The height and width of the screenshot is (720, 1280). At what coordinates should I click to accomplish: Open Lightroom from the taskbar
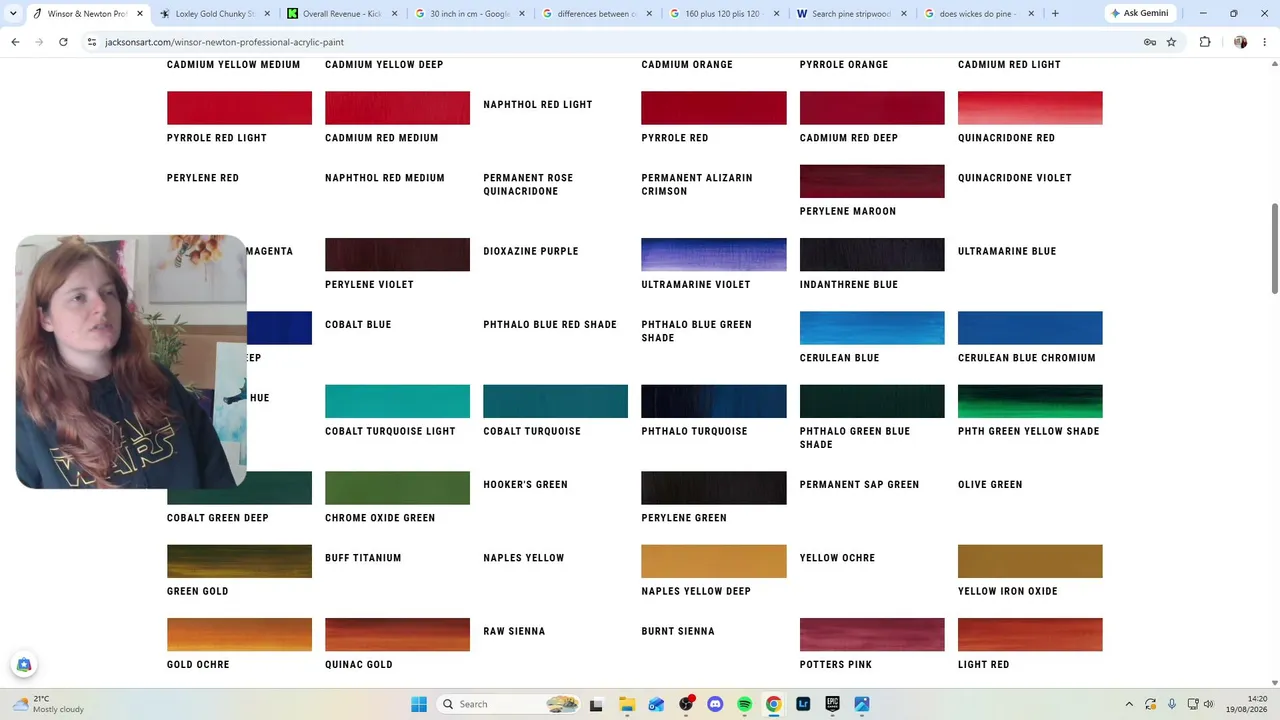tap(803, 704)
